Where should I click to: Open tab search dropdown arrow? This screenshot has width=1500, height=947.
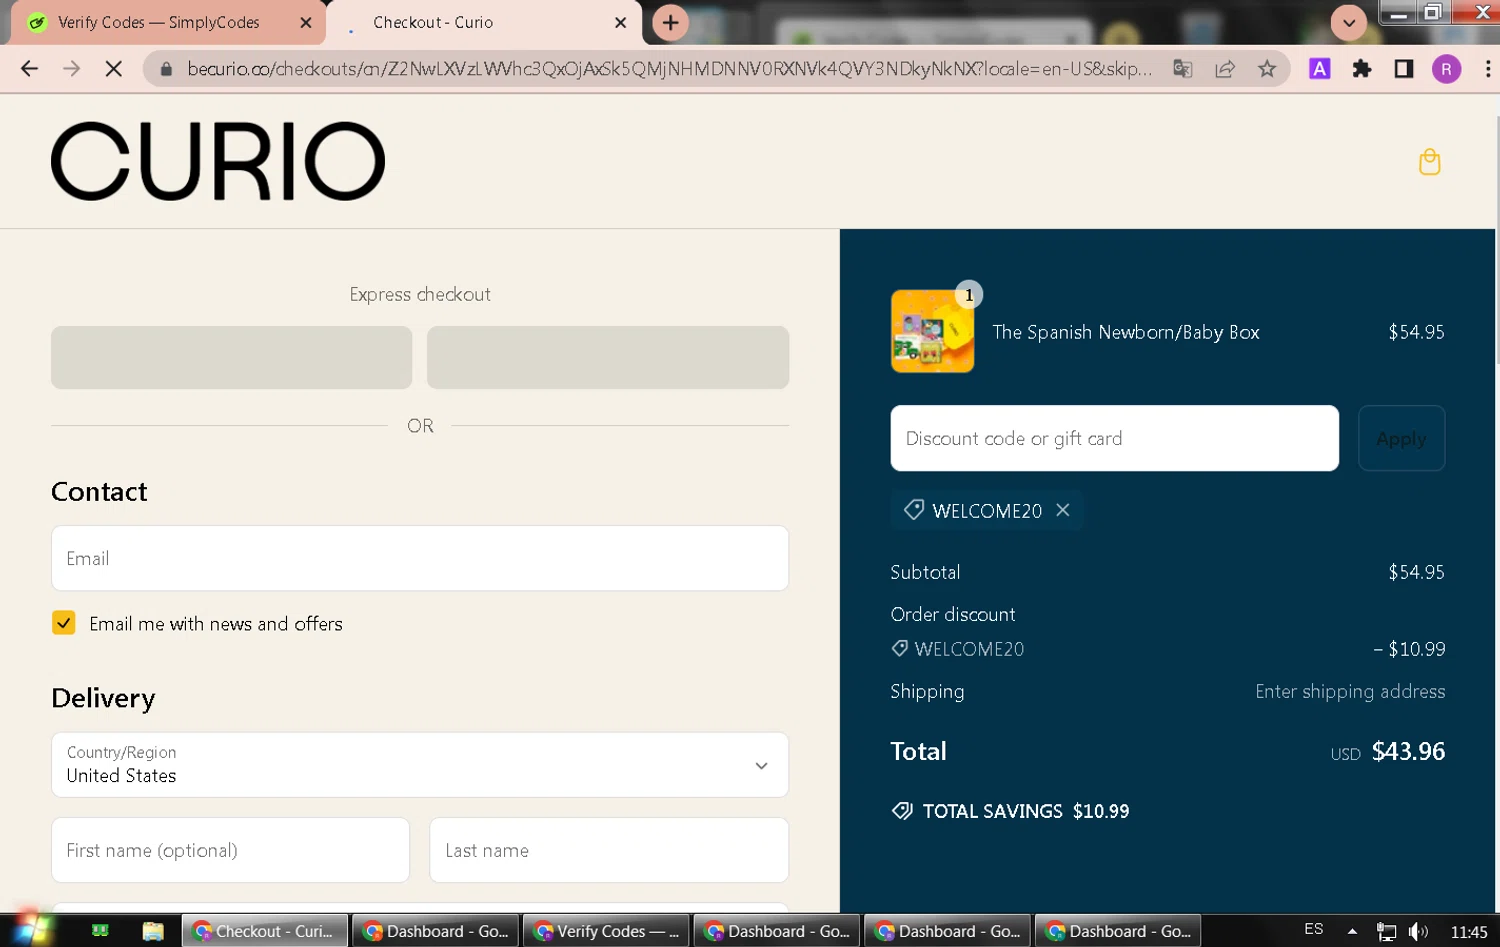tap(1349, 22)
